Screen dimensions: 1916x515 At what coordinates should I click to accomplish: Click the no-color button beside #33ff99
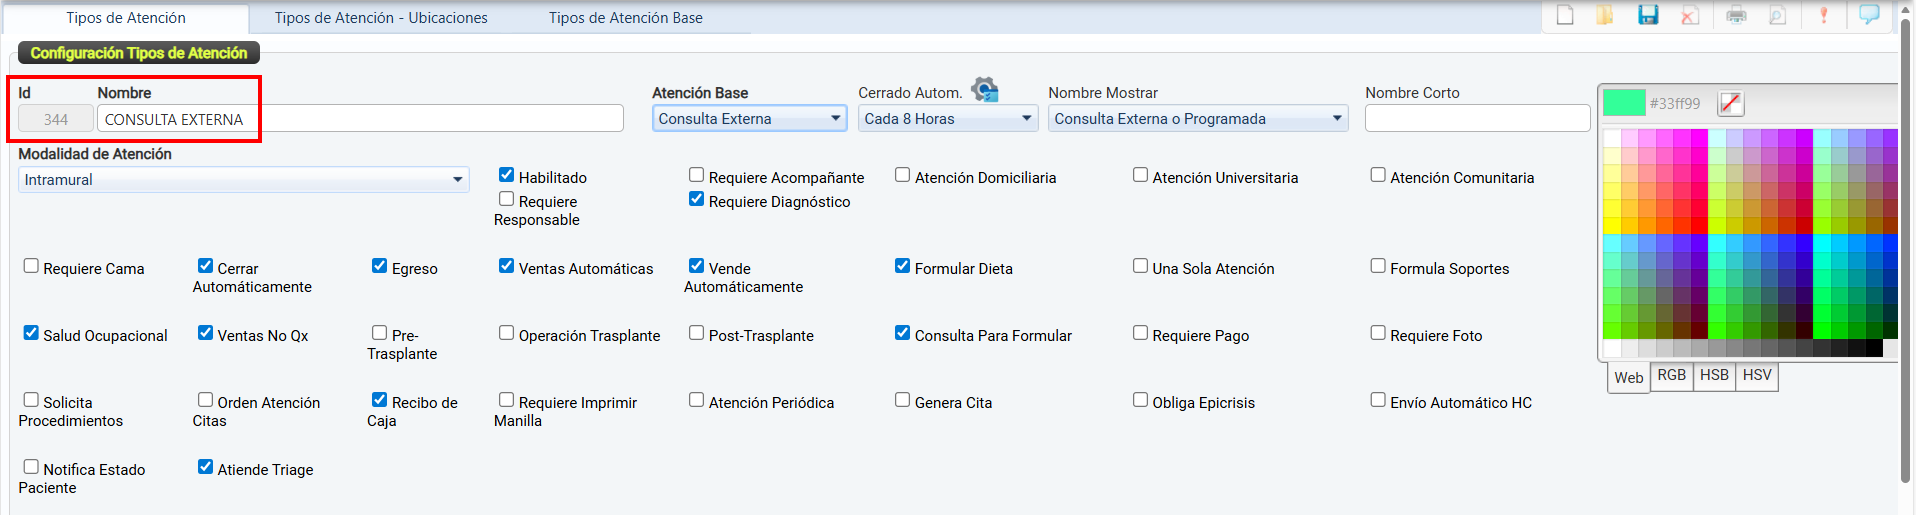point(1730,103)
